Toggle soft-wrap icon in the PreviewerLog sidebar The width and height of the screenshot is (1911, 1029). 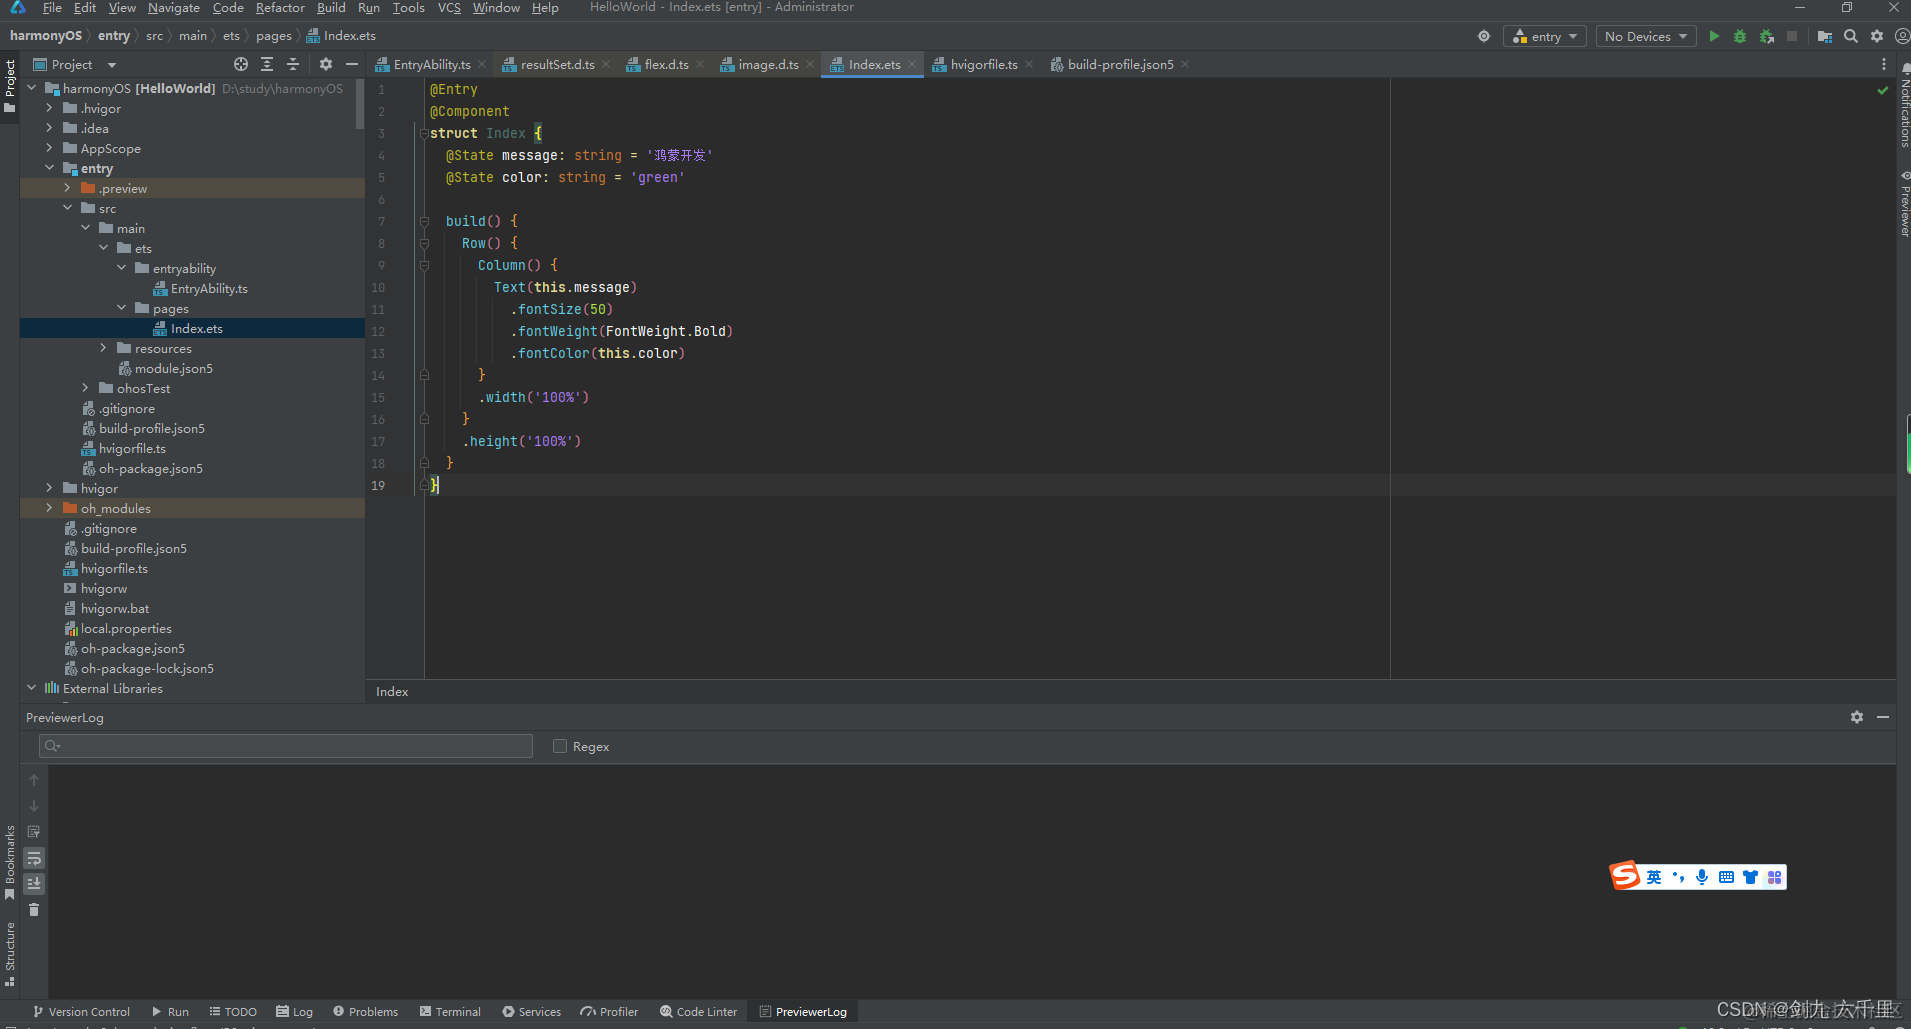(x=34, y=858)
